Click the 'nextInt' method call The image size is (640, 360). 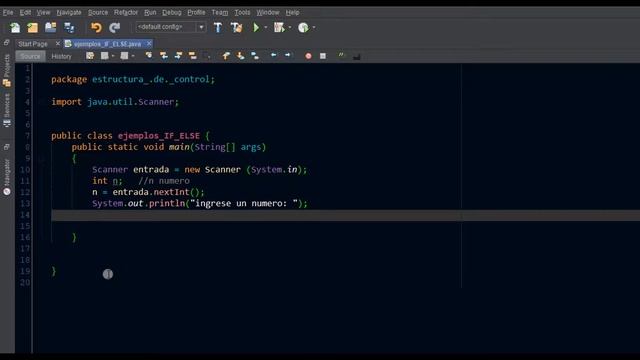pos(171,192)
